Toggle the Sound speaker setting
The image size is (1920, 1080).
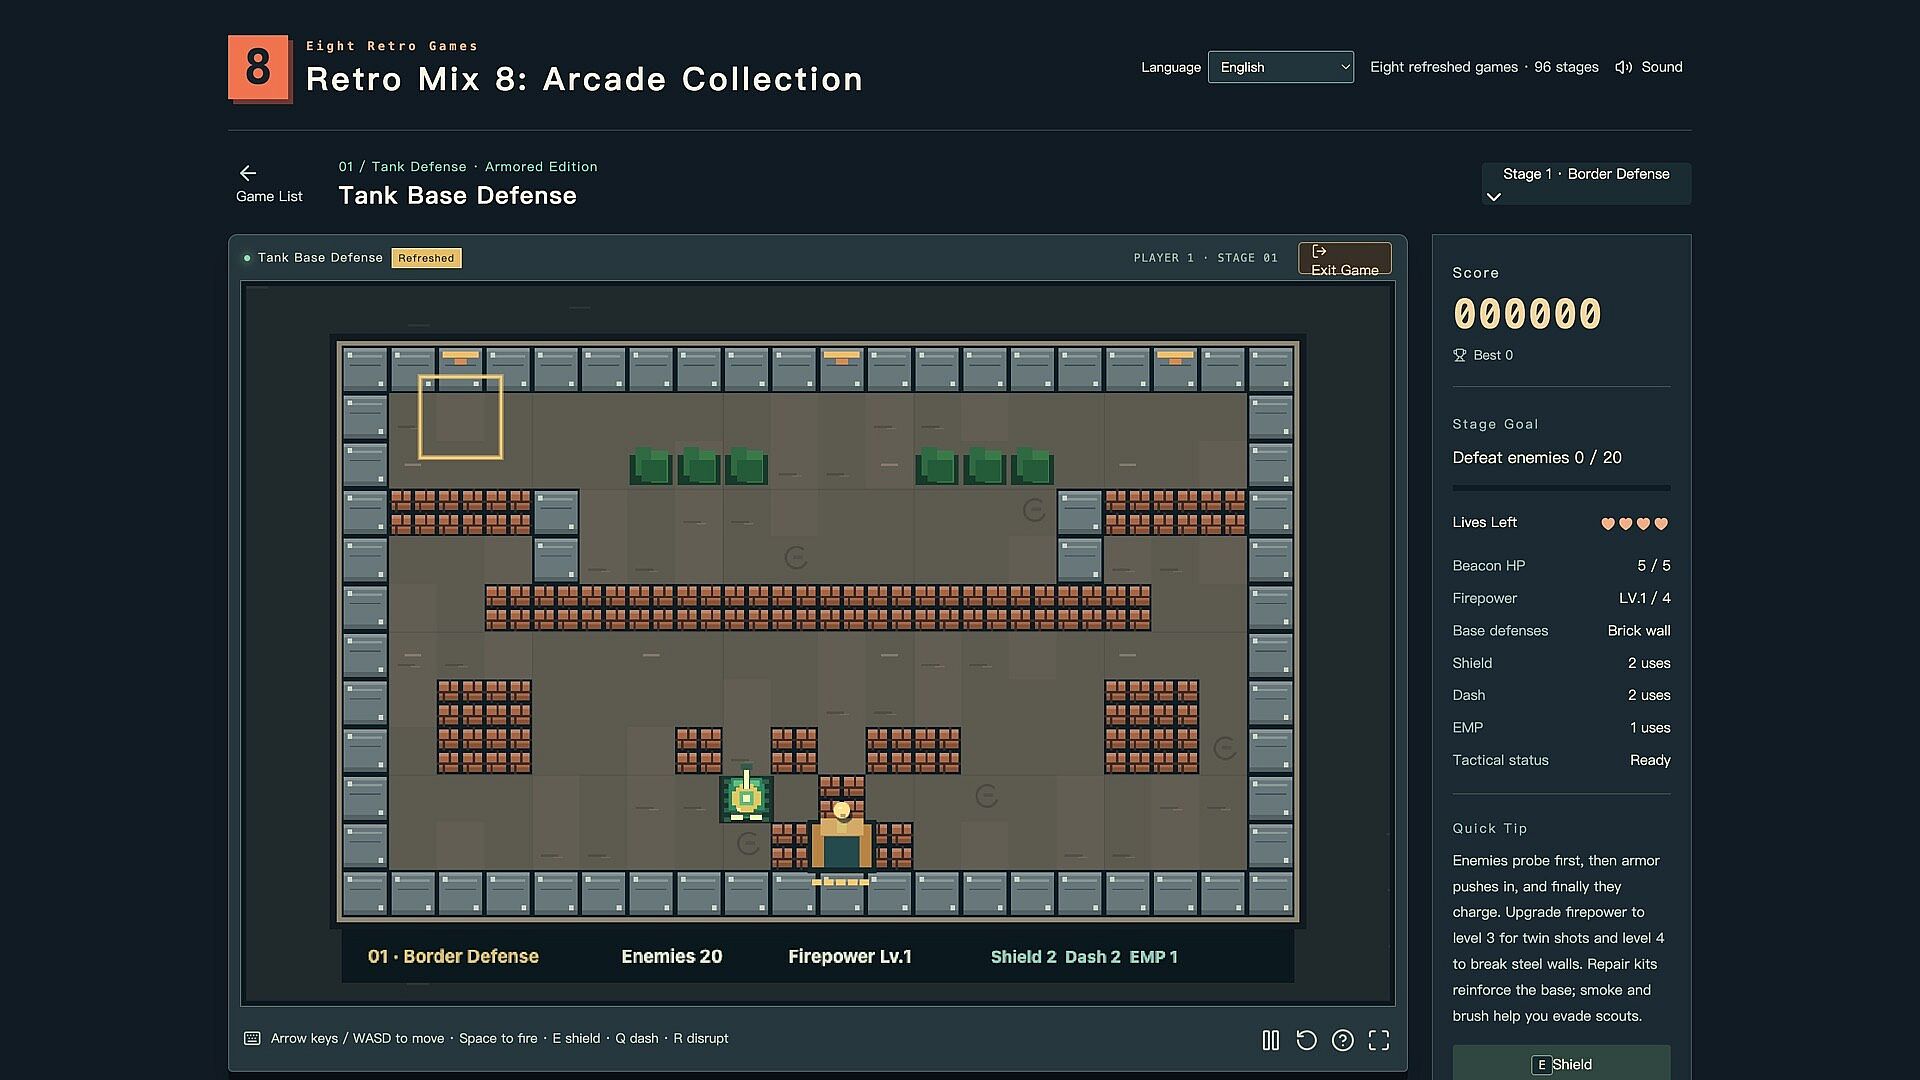(1649, 67)
